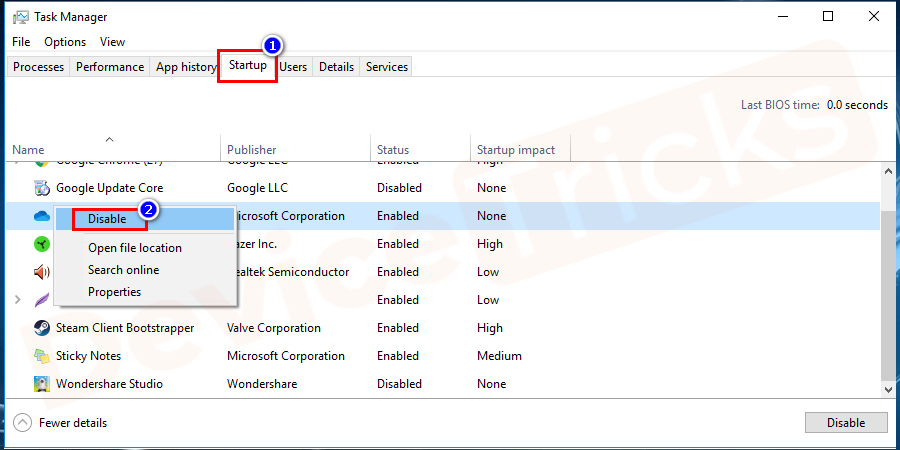Click the Wondershare Studio icon

42,384
